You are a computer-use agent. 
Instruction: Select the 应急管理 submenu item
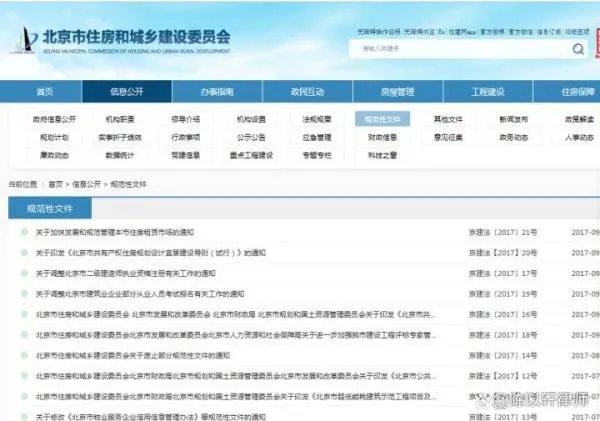point(317,137)
